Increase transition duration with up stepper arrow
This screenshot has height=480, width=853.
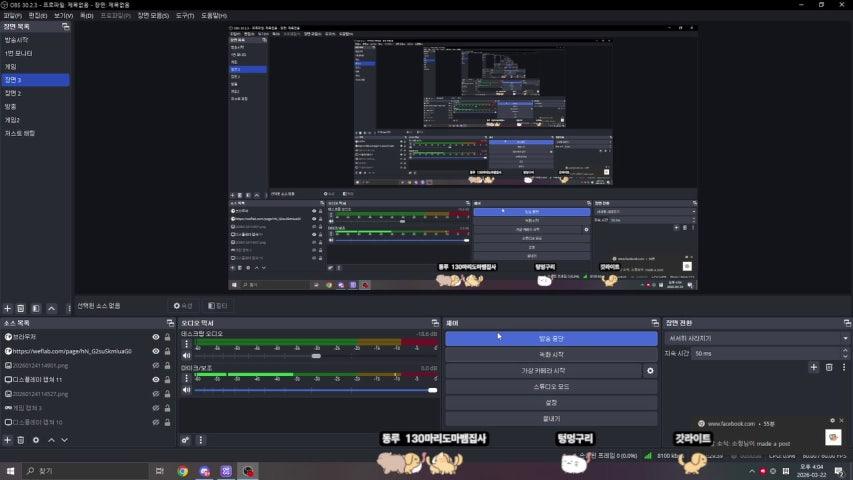coord(845,351)
